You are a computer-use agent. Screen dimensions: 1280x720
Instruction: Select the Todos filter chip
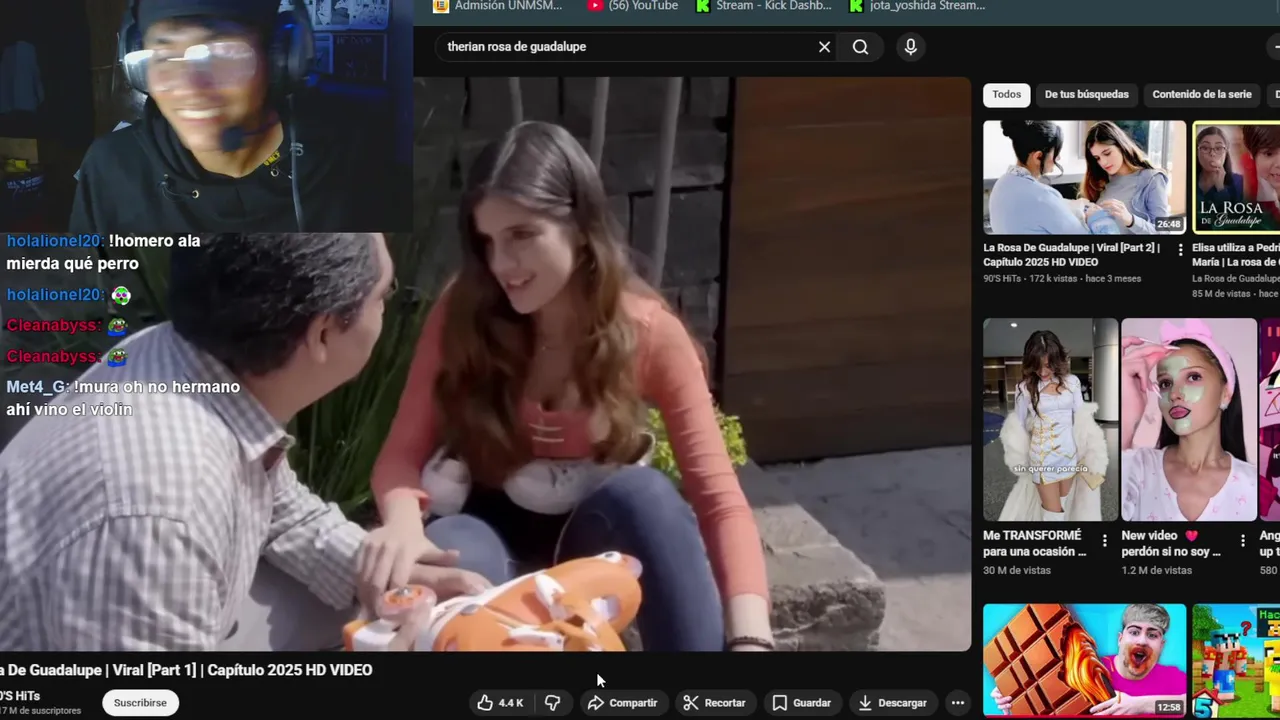[1007, 95]
